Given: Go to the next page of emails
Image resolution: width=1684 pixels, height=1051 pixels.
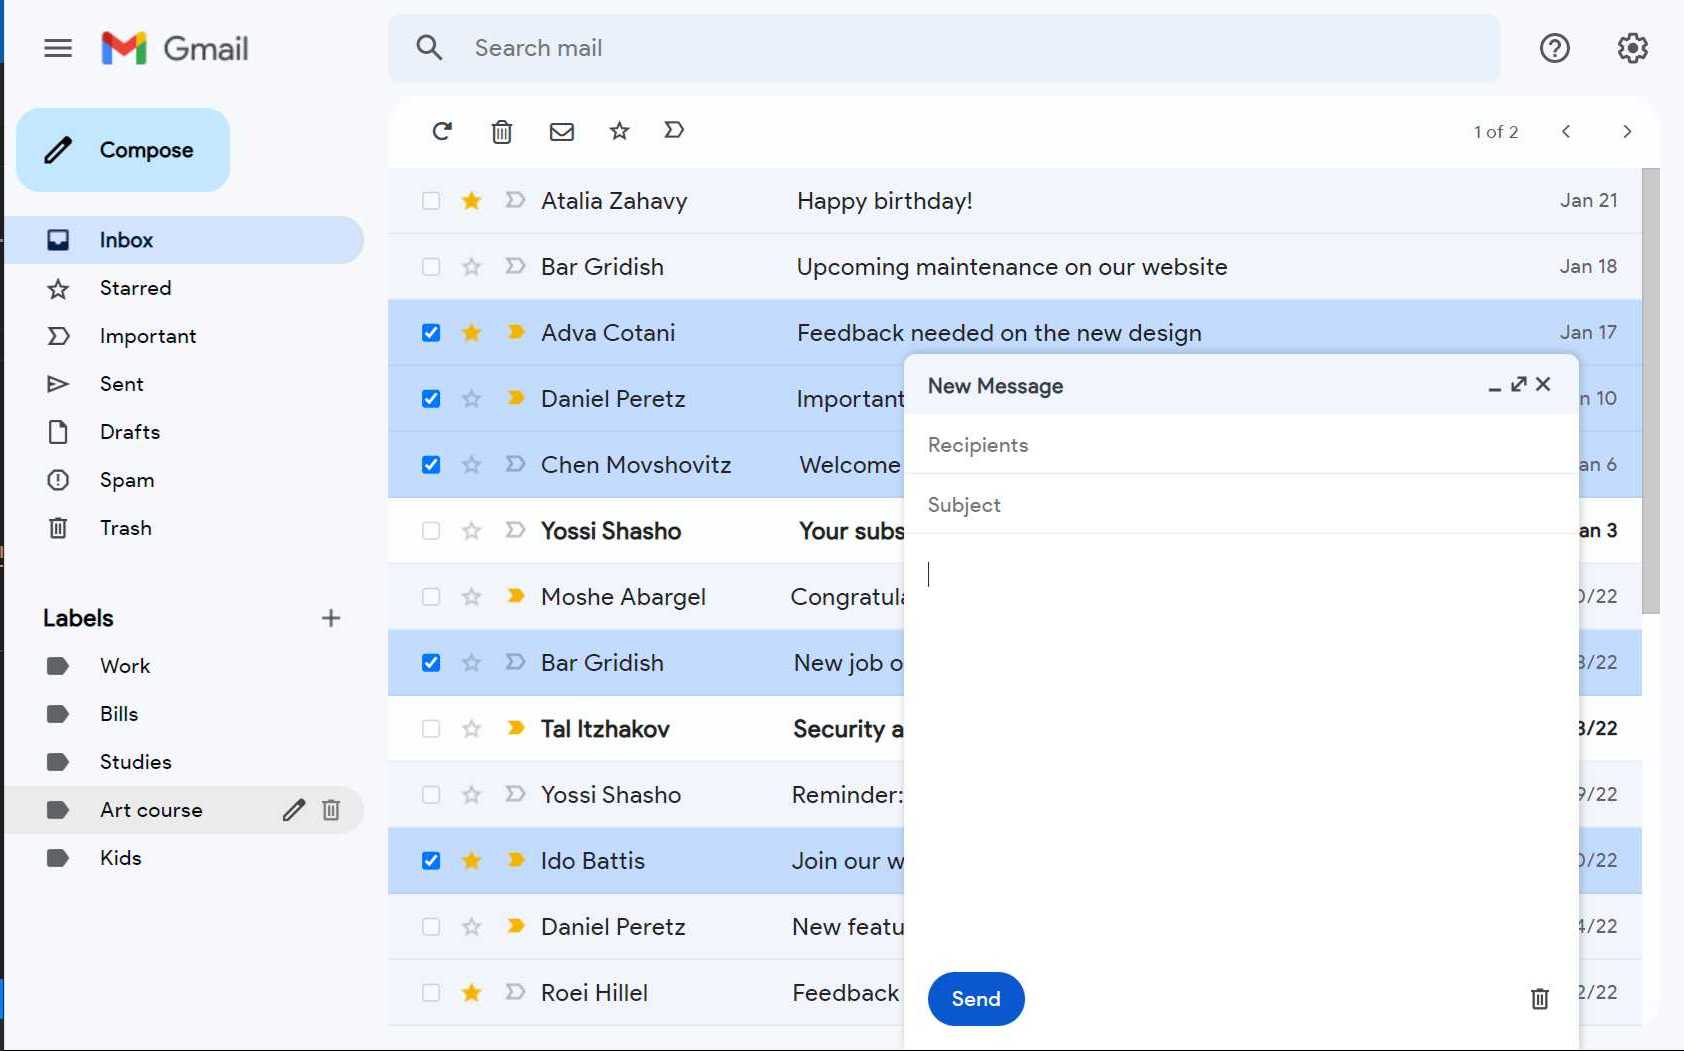Looking at the screenshot, I should click(x=1627, y=131).
